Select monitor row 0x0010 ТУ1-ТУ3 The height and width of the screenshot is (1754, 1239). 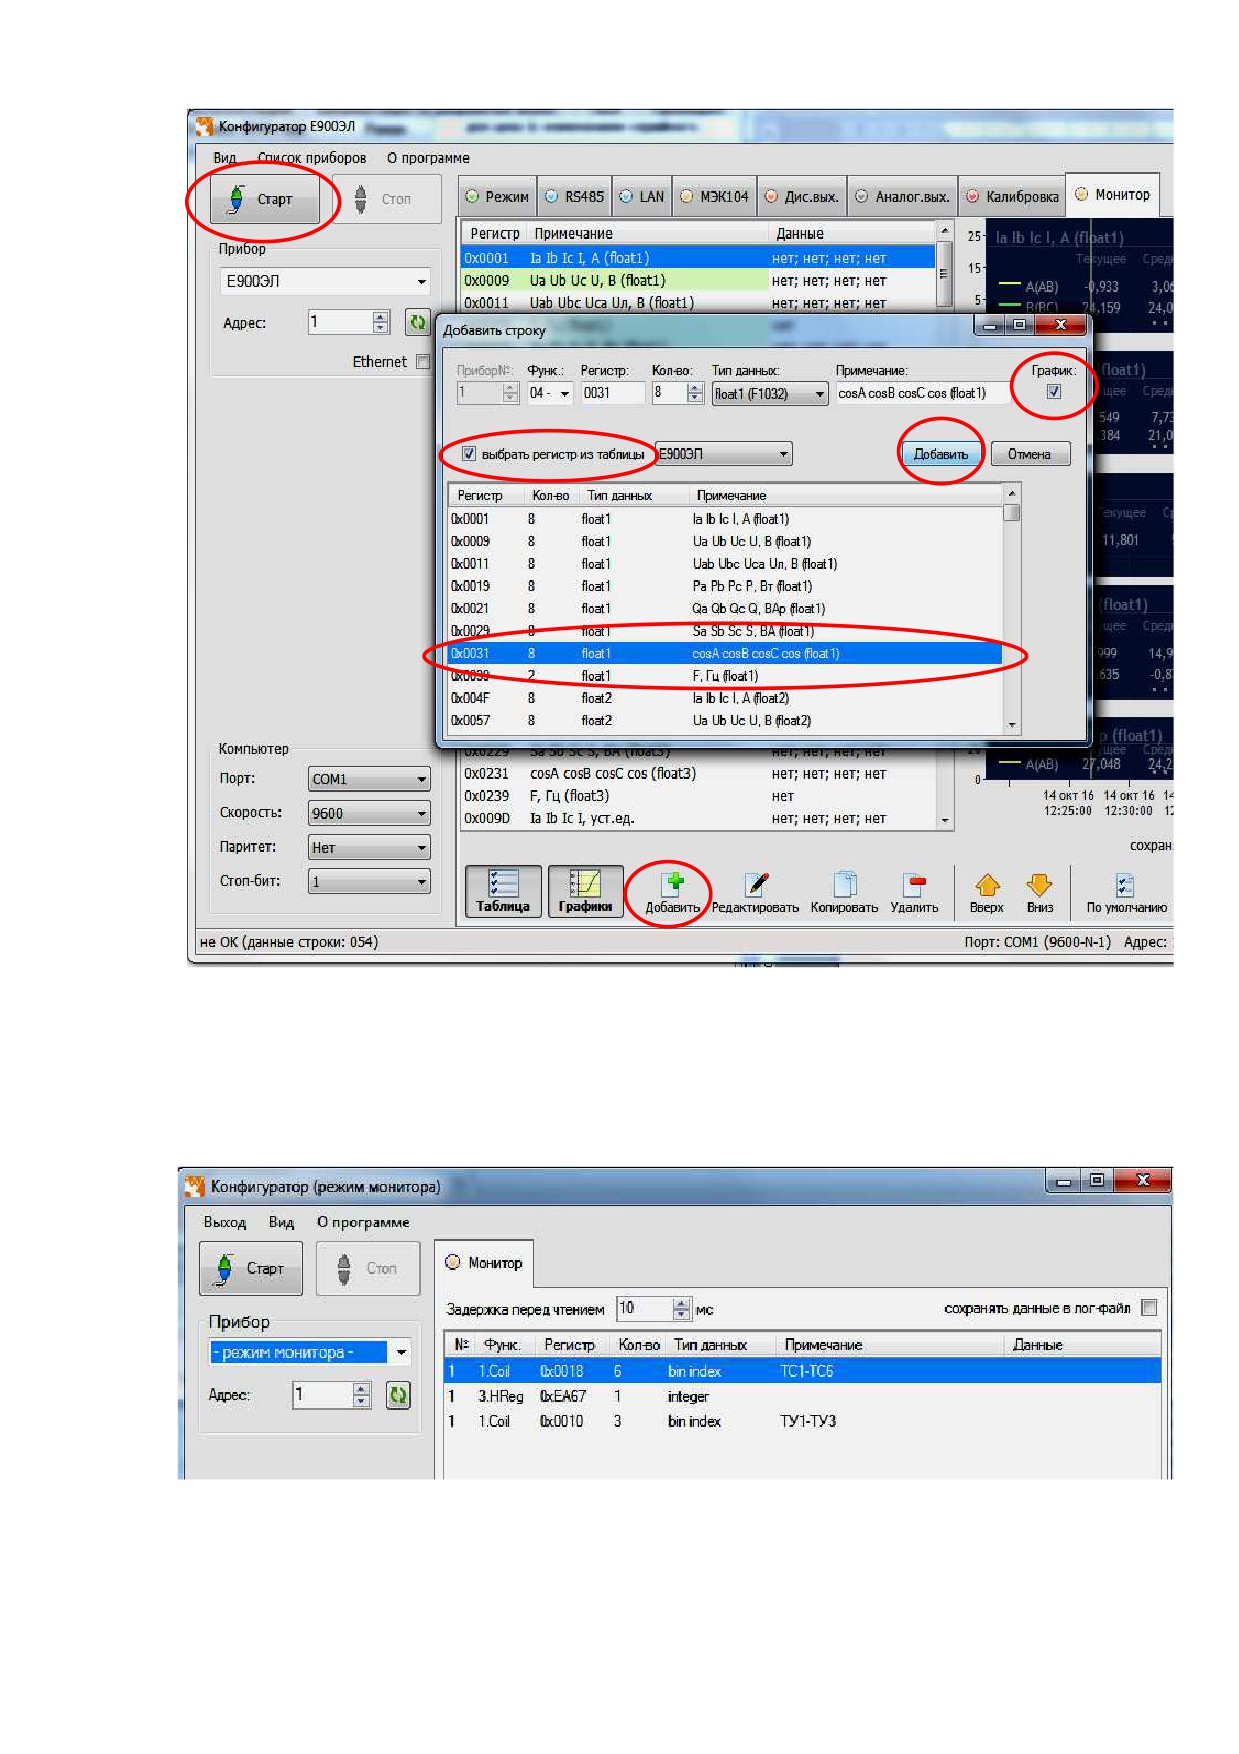point(802,1421)
